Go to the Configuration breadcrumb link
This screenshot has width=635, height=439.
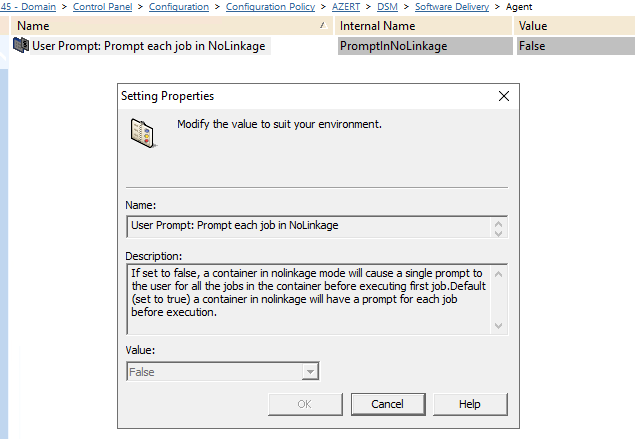[x=179, y=7]
